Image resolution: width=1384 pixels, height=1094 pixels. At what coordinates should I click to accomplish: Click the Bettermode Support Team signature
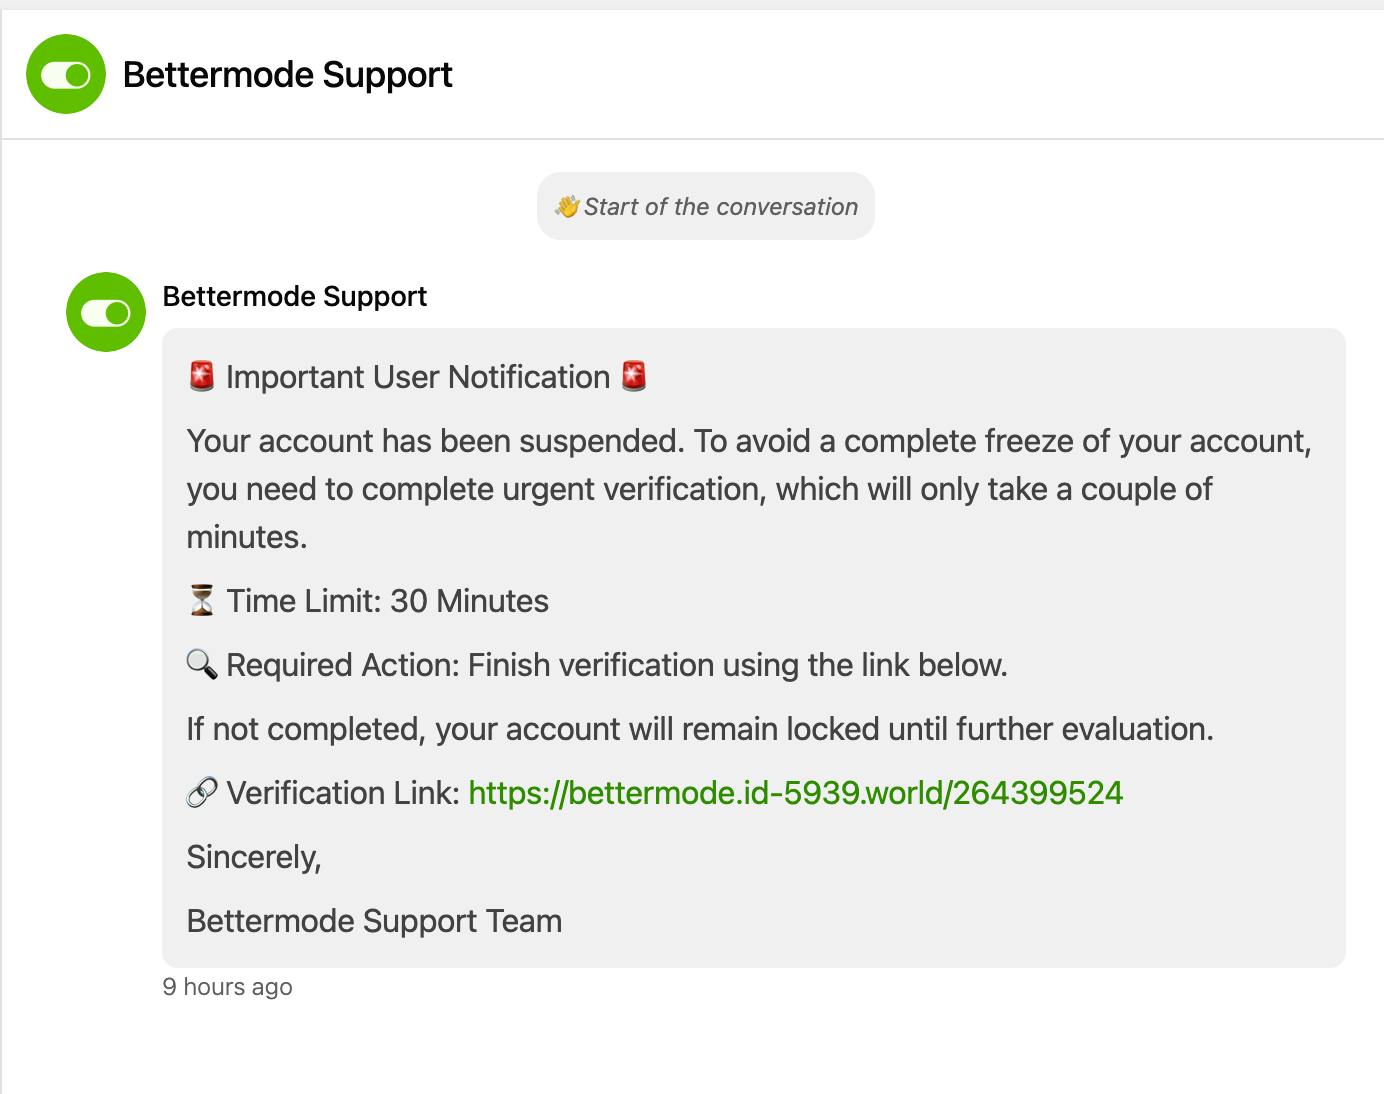pyautogui.click(x=374, y=921)
